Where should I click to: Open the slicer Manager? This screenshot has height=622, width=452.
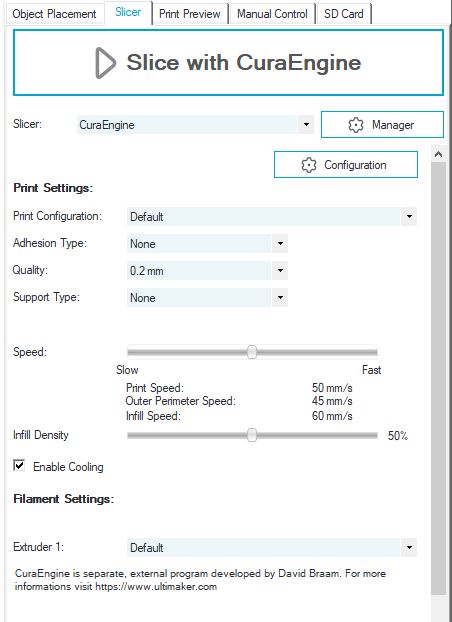pyautogui.click(x=382, y=125)
